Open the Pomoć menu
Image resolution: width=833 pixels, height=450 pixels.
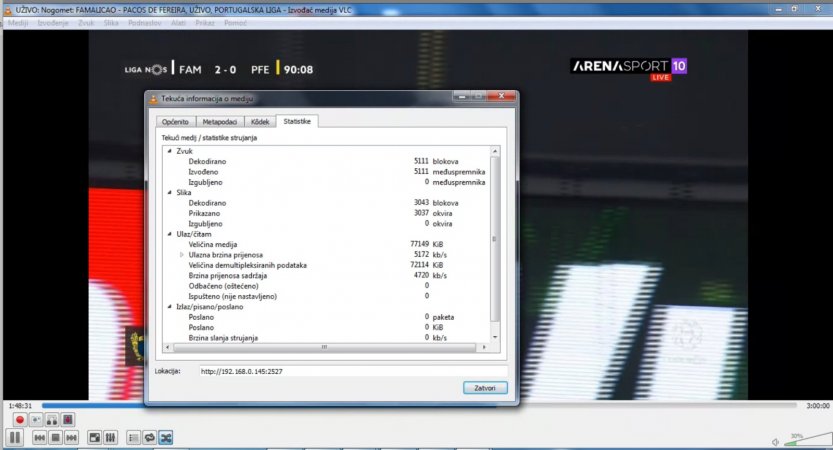tap(235, 23)
